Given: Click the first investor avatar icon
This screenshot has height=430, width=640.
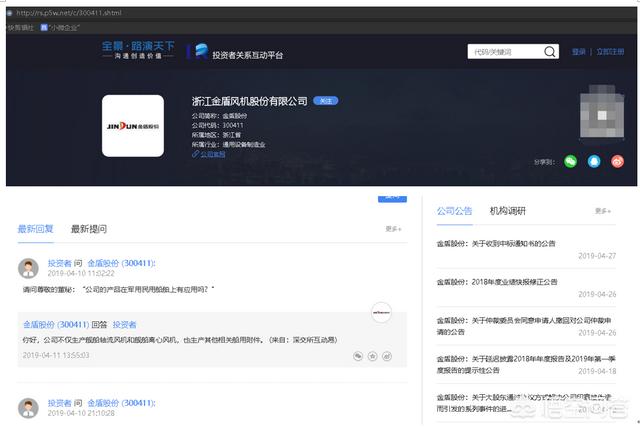Looking at the screenshot, I should [28, 268].
